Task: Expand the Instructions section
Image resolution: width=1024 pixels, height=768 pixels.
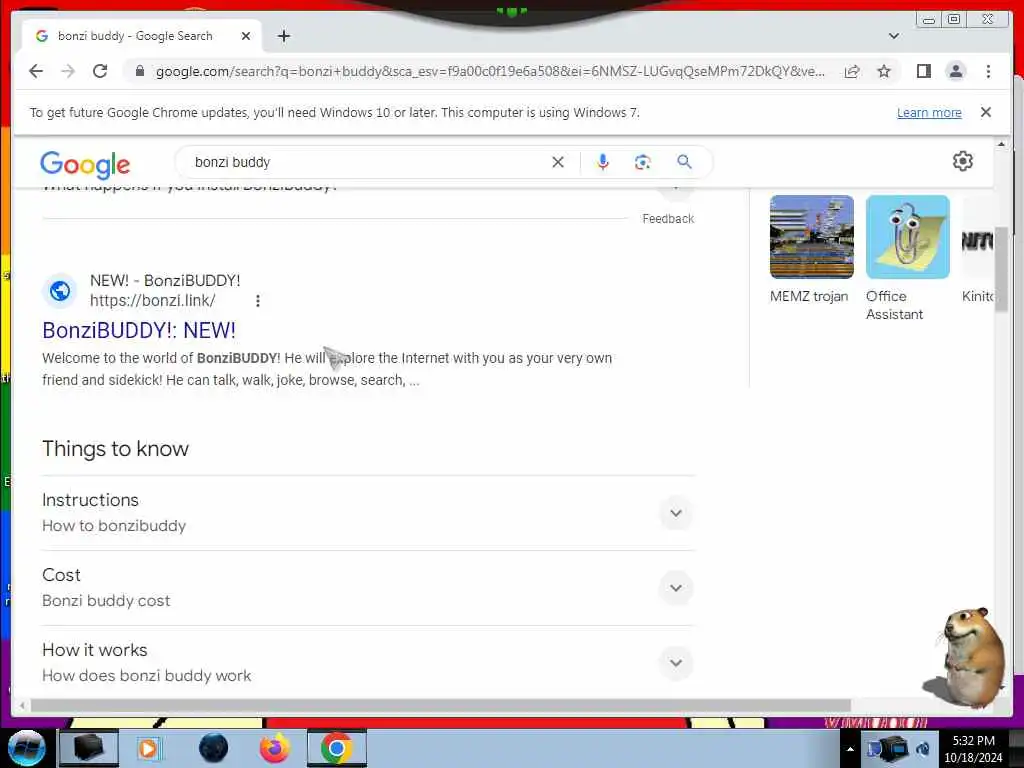Action: (x=367, y=513)
